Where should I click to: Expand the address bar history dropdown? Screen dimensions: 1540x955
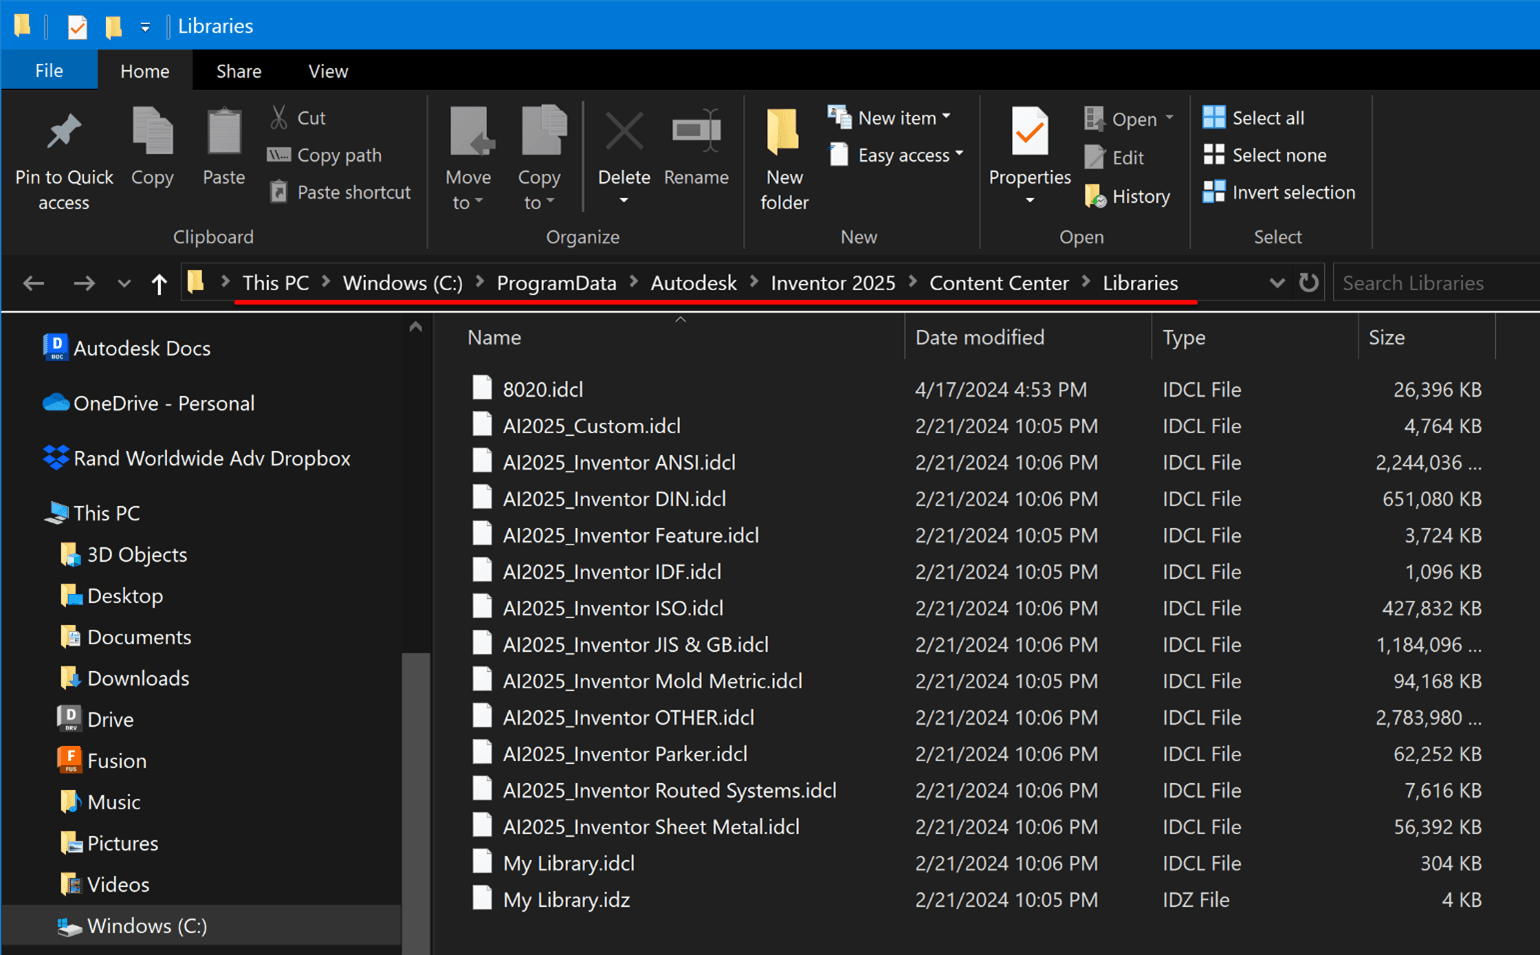coord(1276,283)
